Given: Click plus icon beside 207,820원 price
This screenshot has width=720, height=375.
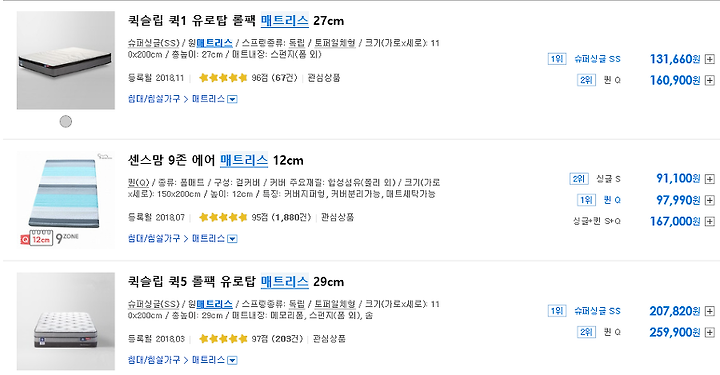Looking at the screenshot, I should pos(709,311).
